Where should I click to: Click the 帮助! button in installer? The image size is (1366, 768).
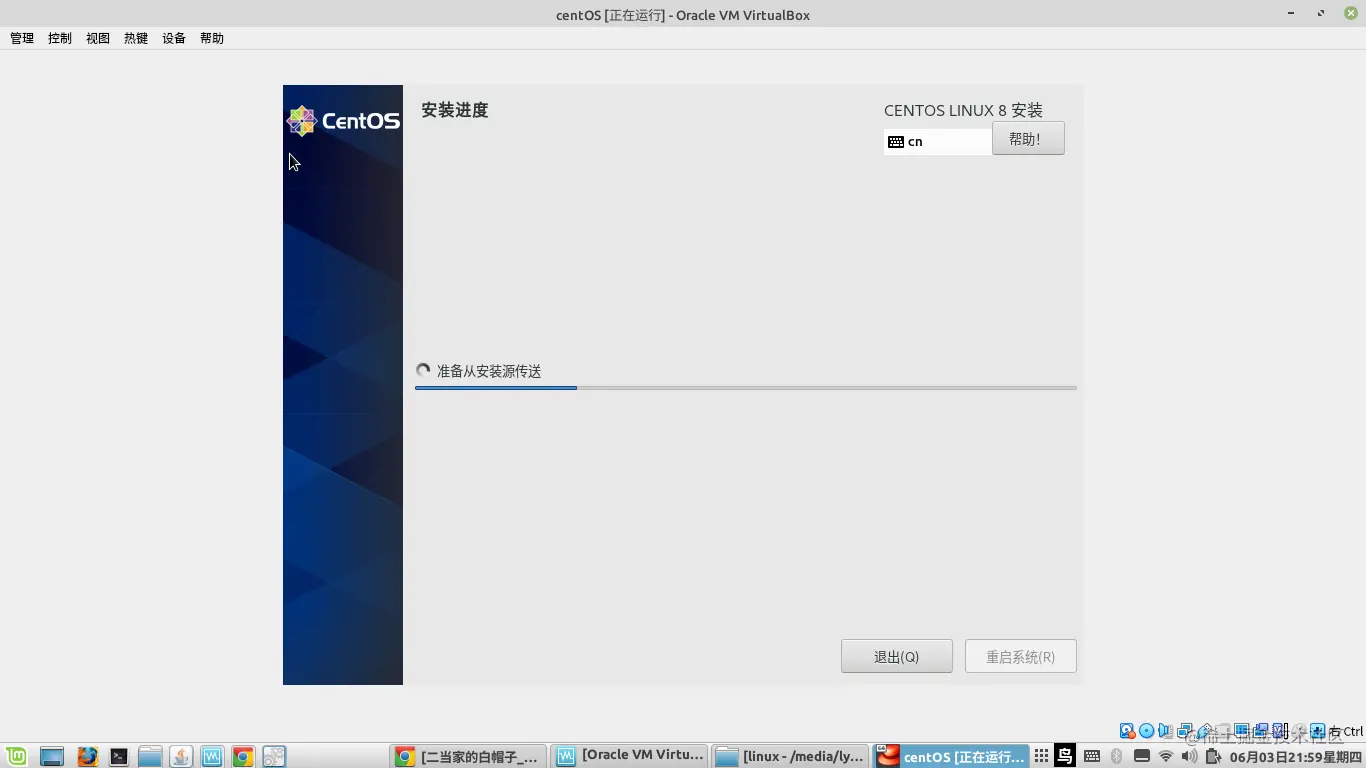point(1028,139)
